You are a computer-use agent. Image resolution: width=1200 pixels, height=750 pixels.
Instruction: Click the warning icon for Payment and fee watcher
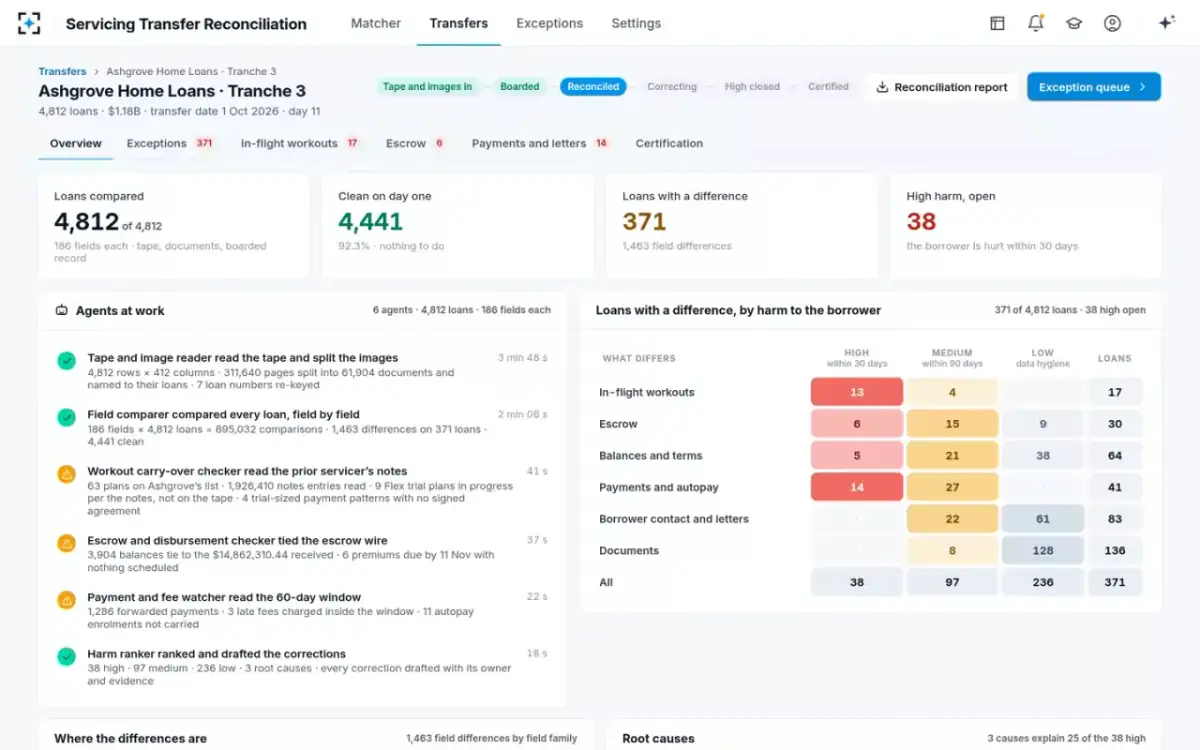coord(66,600)
